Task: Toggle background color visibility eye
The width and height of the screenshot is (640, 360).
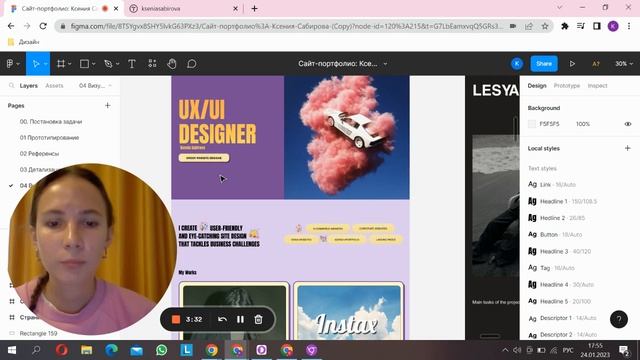Action: (628, 124)
